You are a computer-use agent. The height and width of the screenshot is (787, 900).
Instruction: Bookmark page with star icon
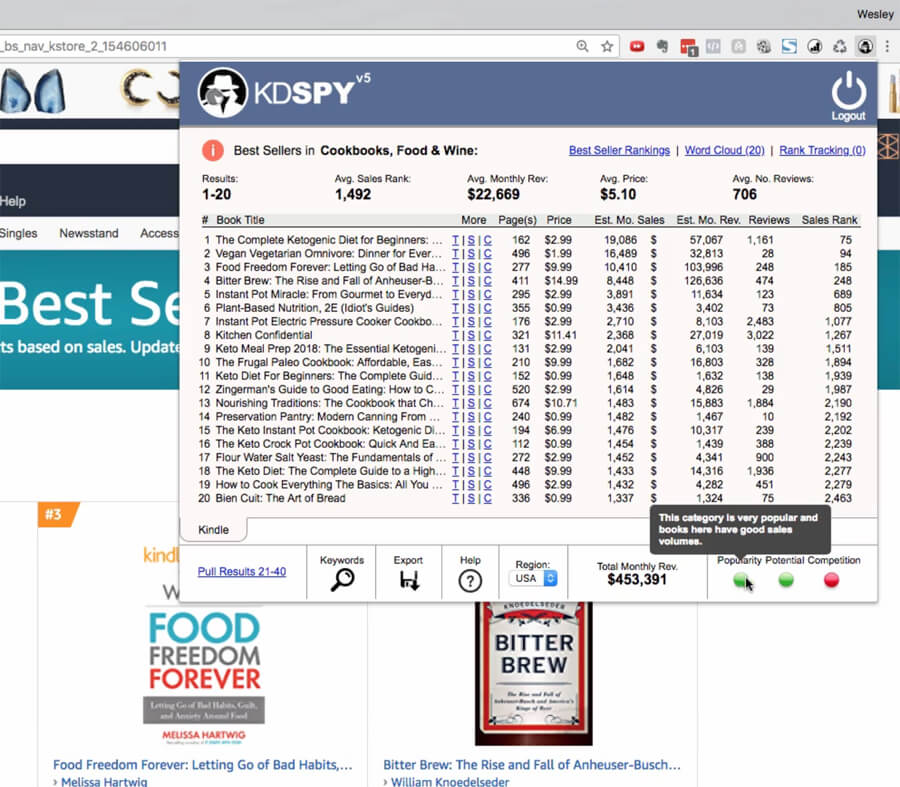tap(607, 46)
